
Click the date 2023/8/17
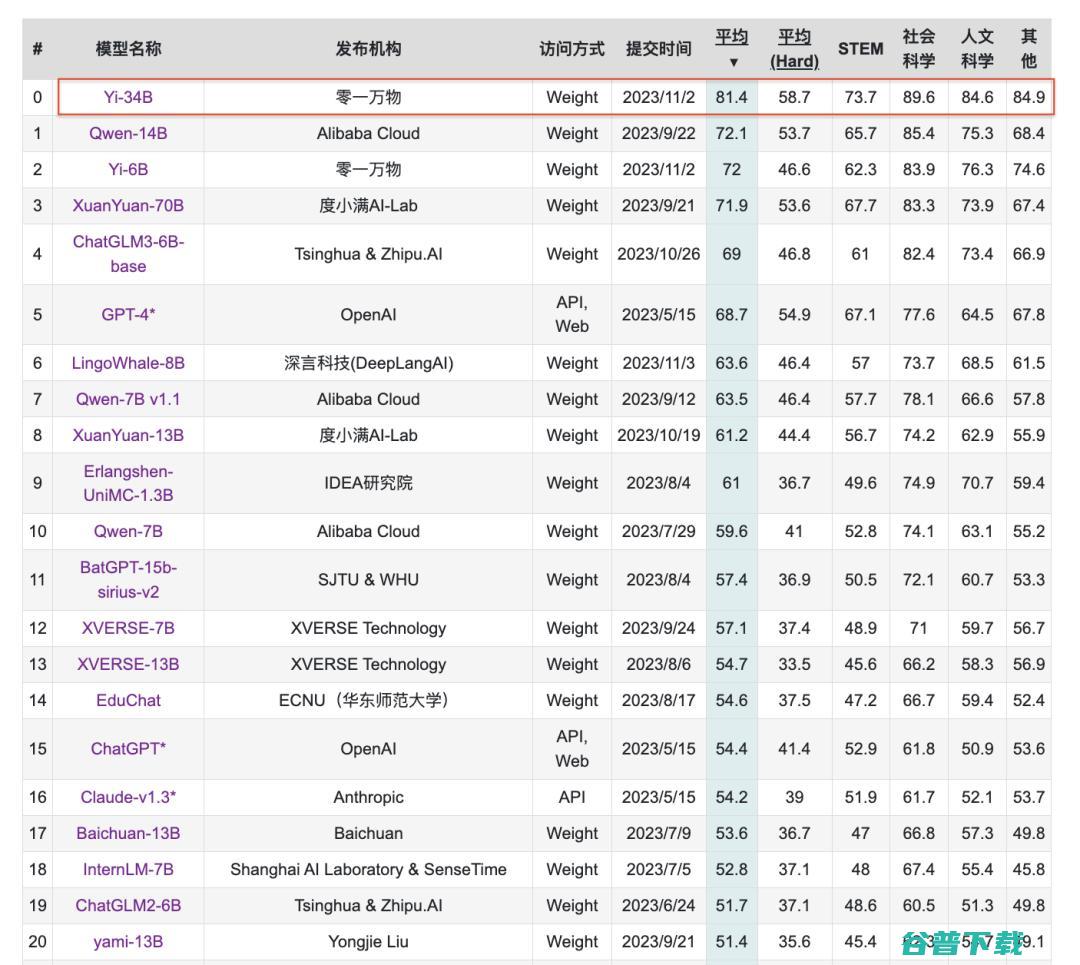coord(658,701)
